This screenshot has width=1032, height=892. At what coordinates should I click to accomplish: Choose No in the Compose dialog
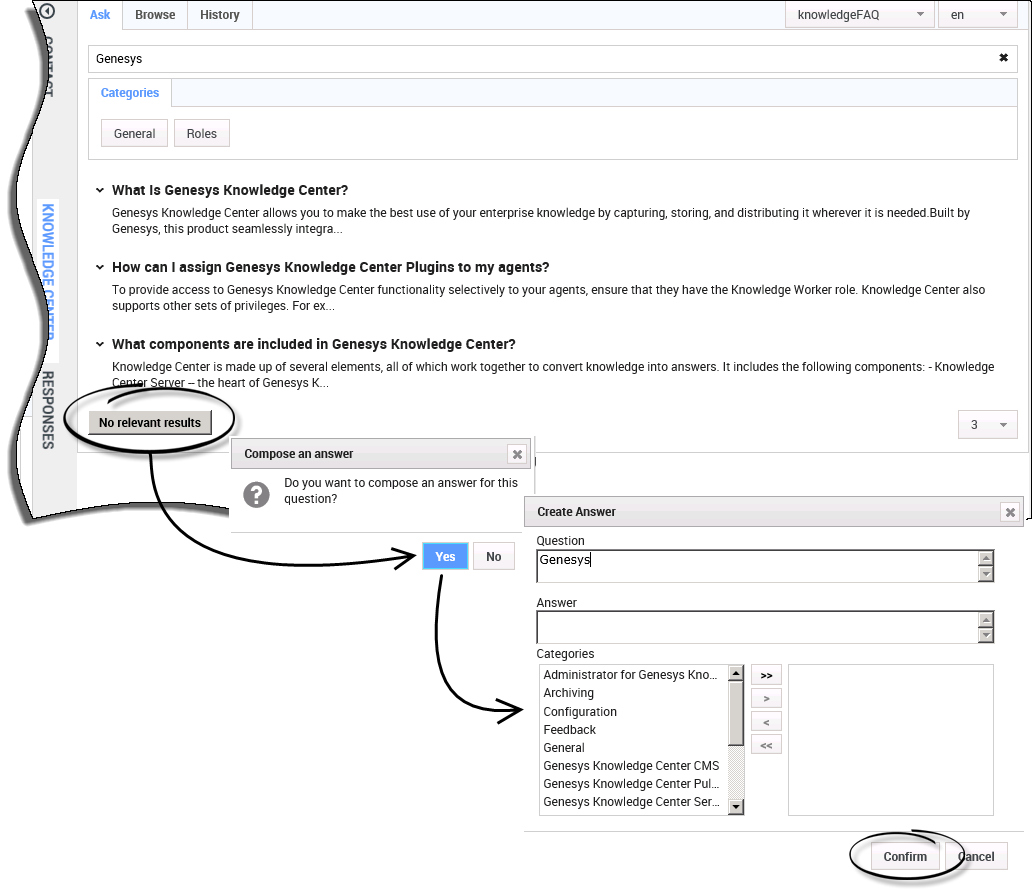click(x=494, y=556)
